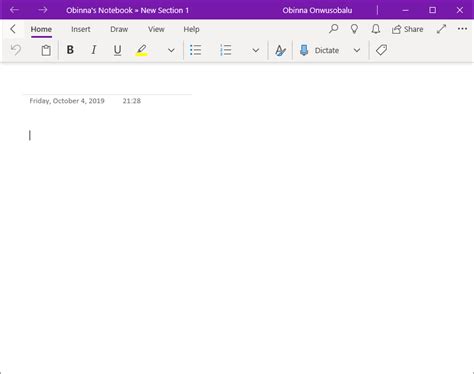Image resolution: width=474 pixels, height=374 pixels.
Task: Open the Home tab
Action: coord(41,29)
